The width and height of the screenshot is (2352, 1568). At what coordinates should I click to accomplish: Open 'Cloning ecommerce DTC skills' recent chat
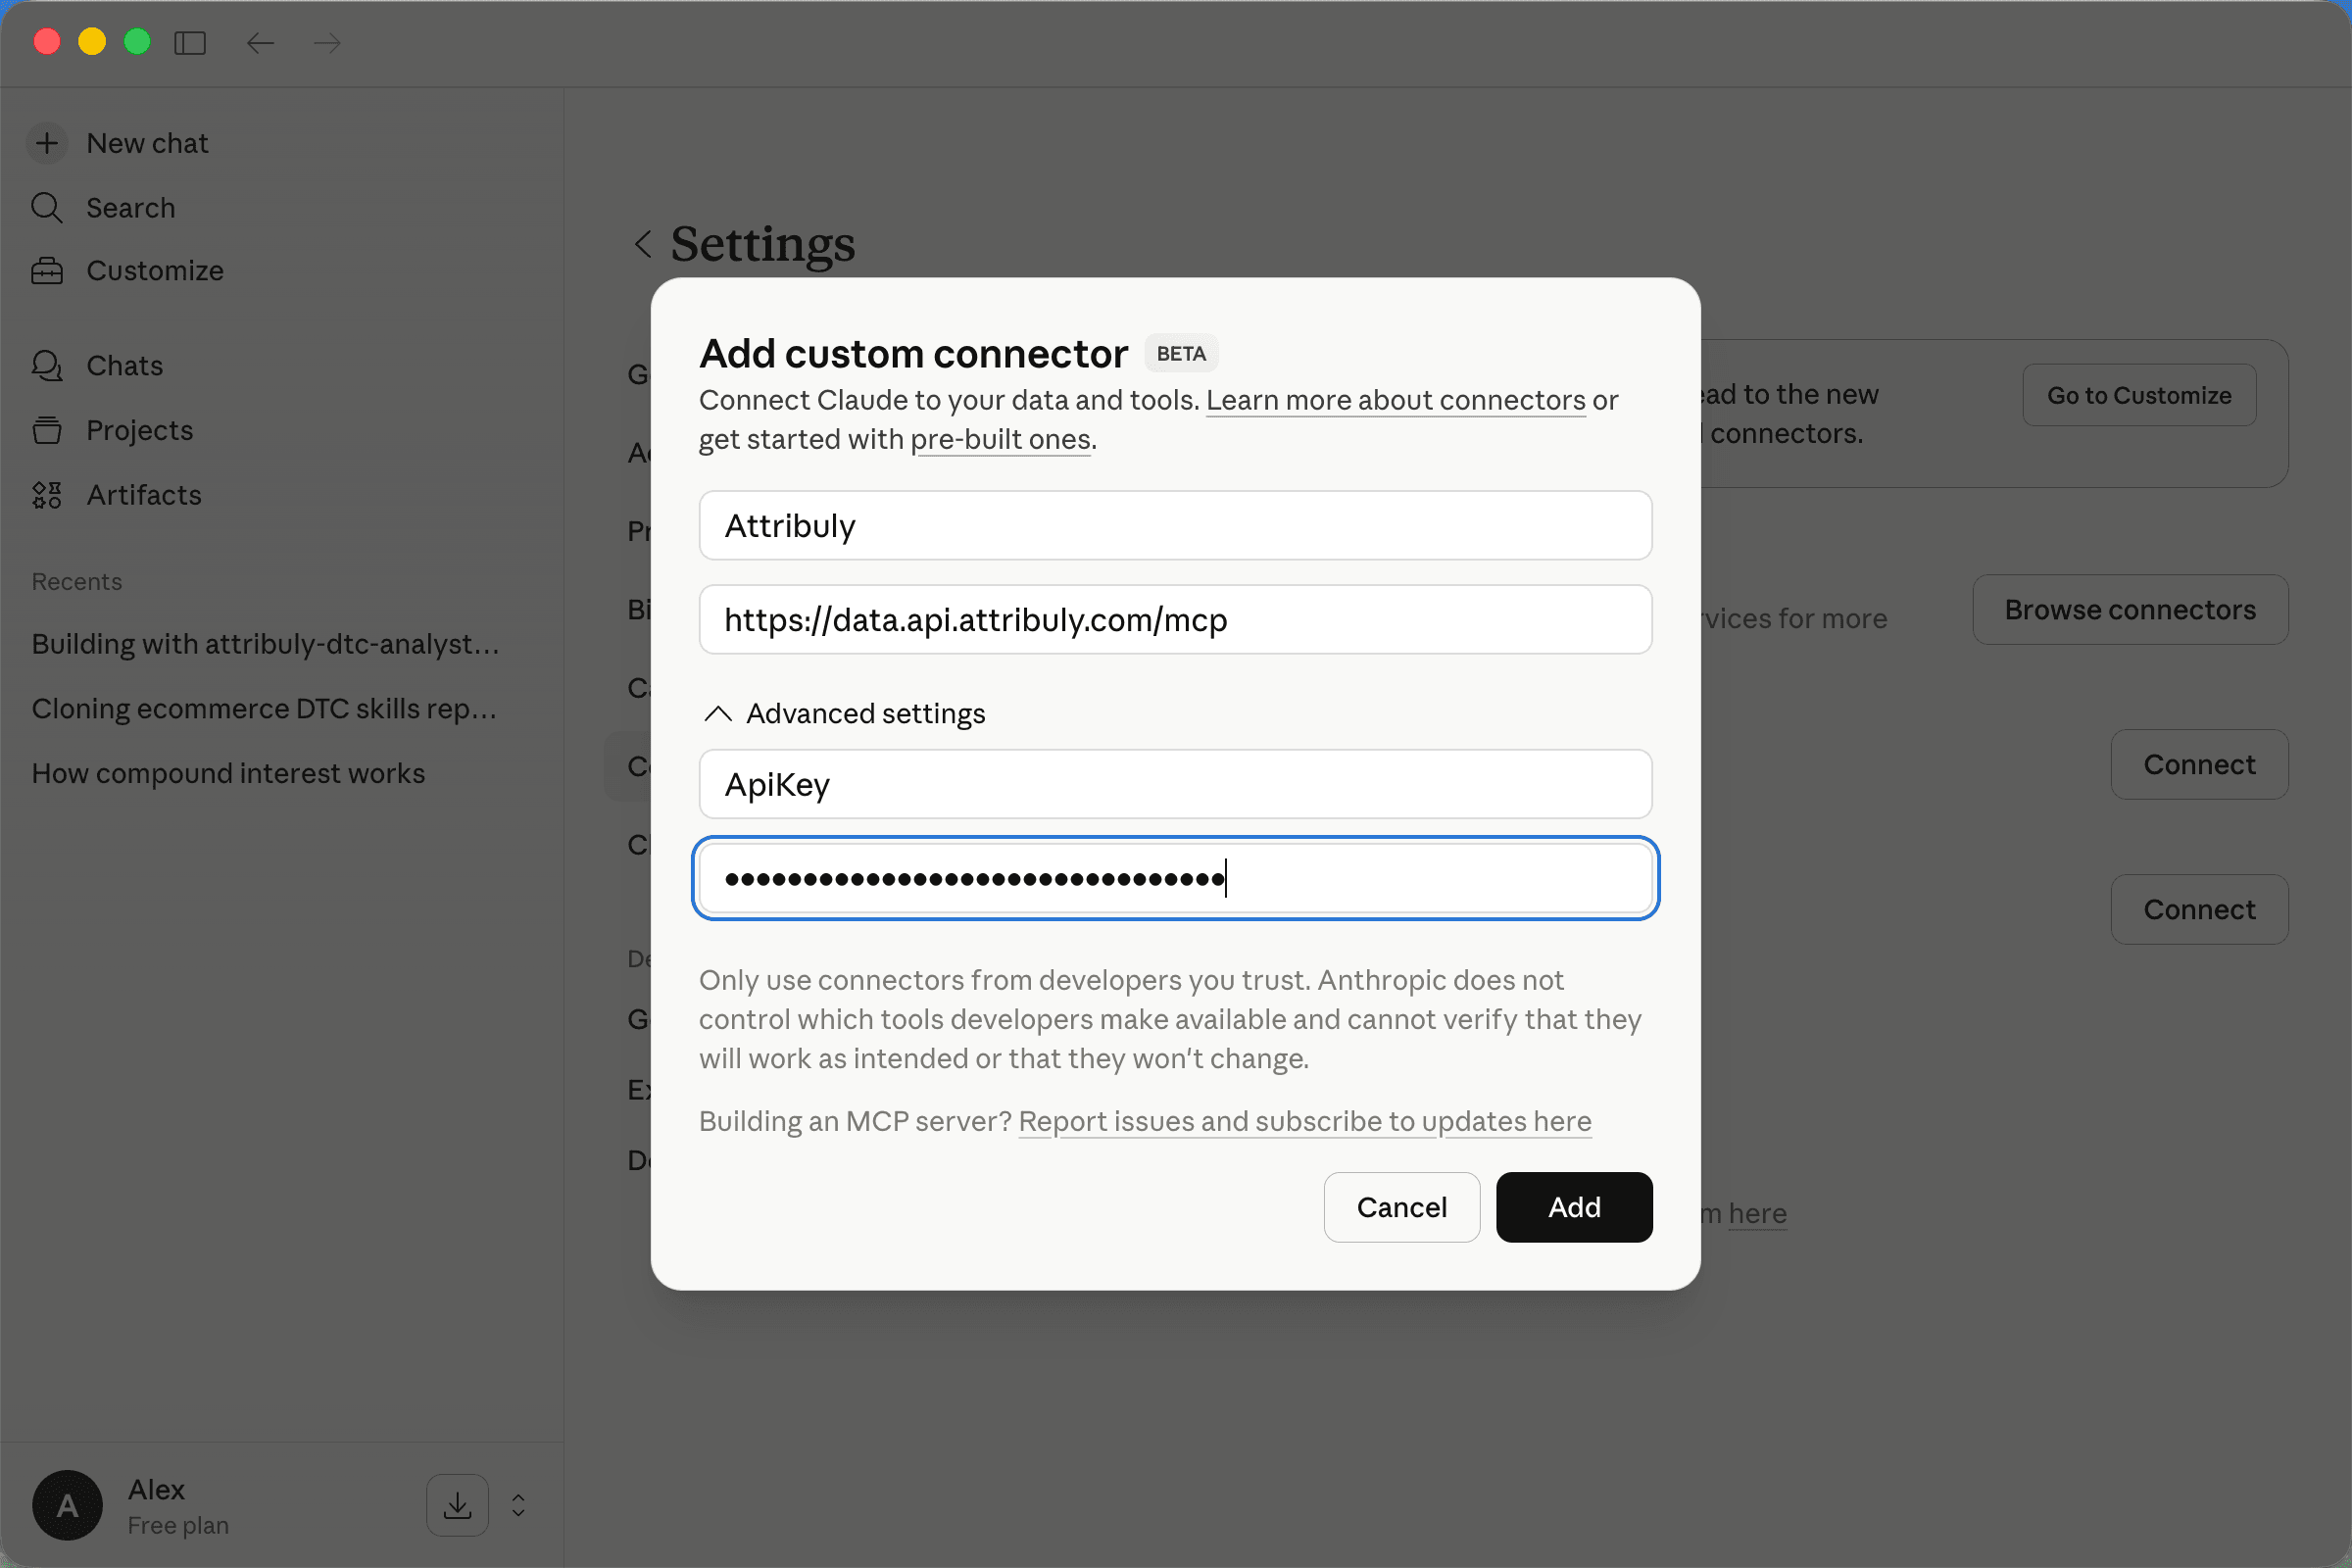263,708
